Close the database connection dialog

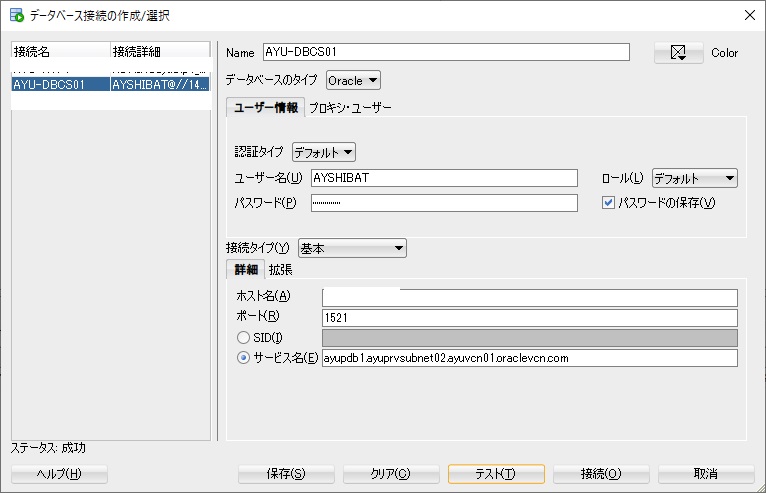750,15
